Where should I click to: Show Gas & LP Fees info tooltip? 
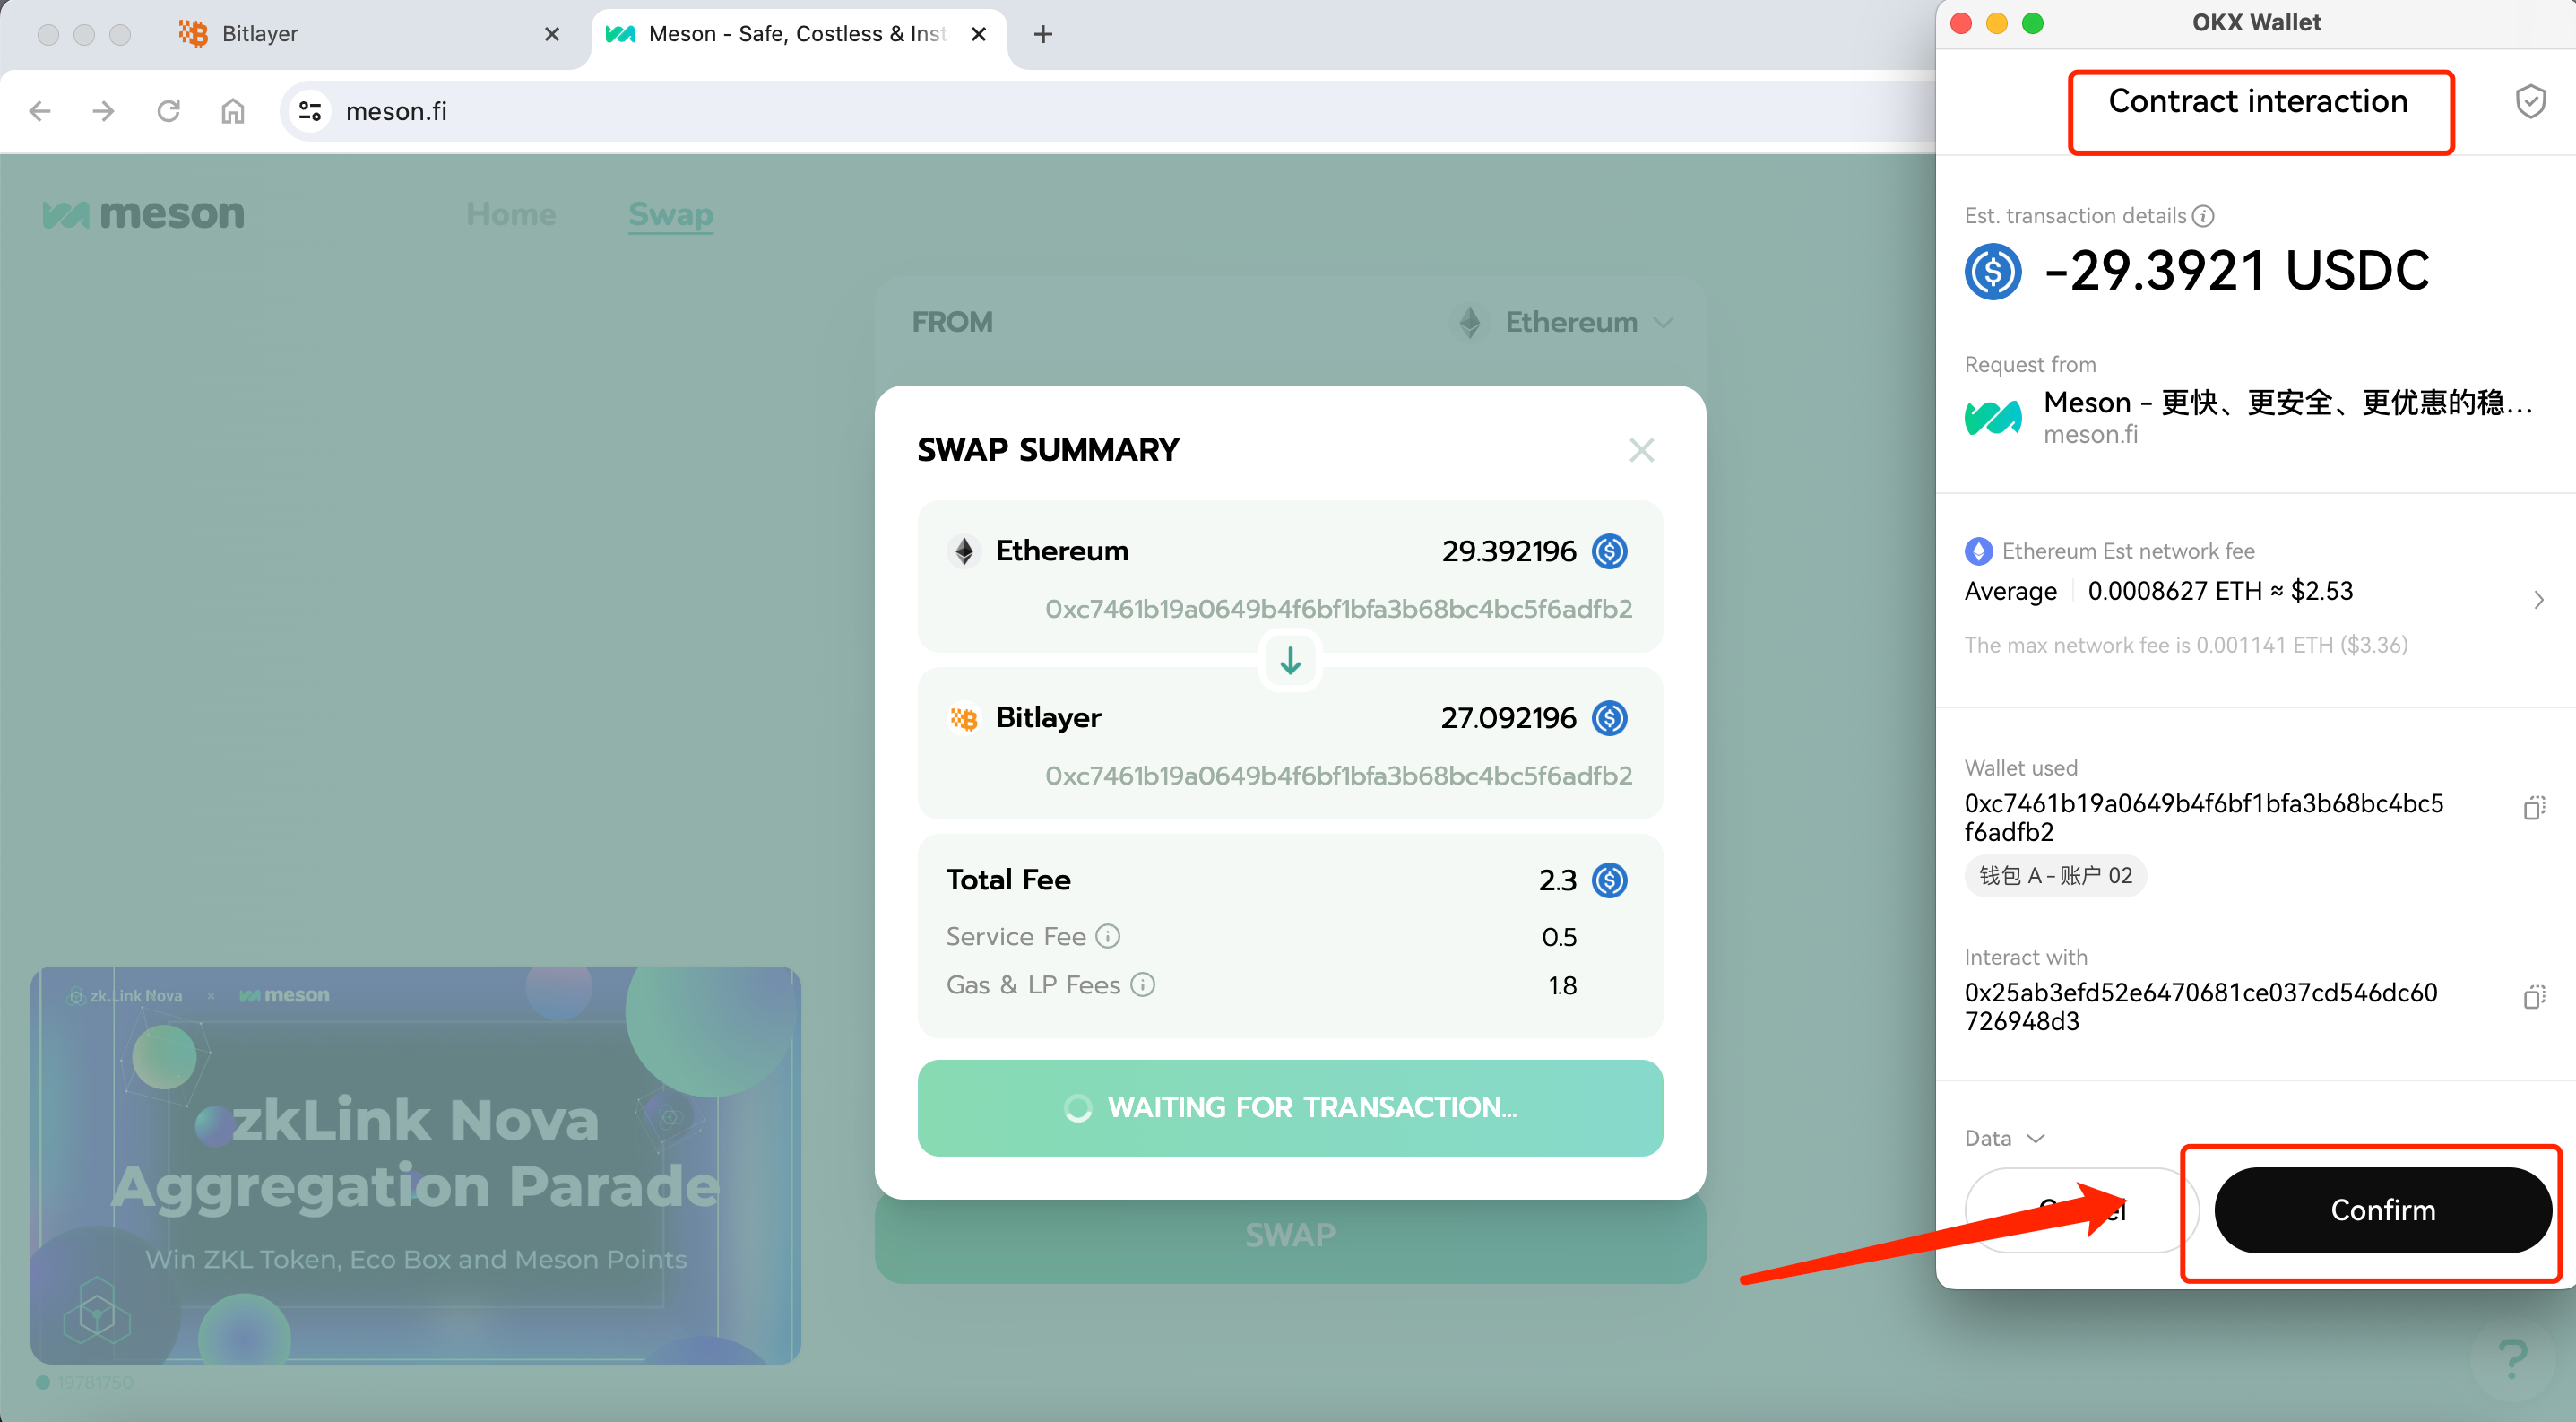pyautogui.click(x=1142, y=985)
